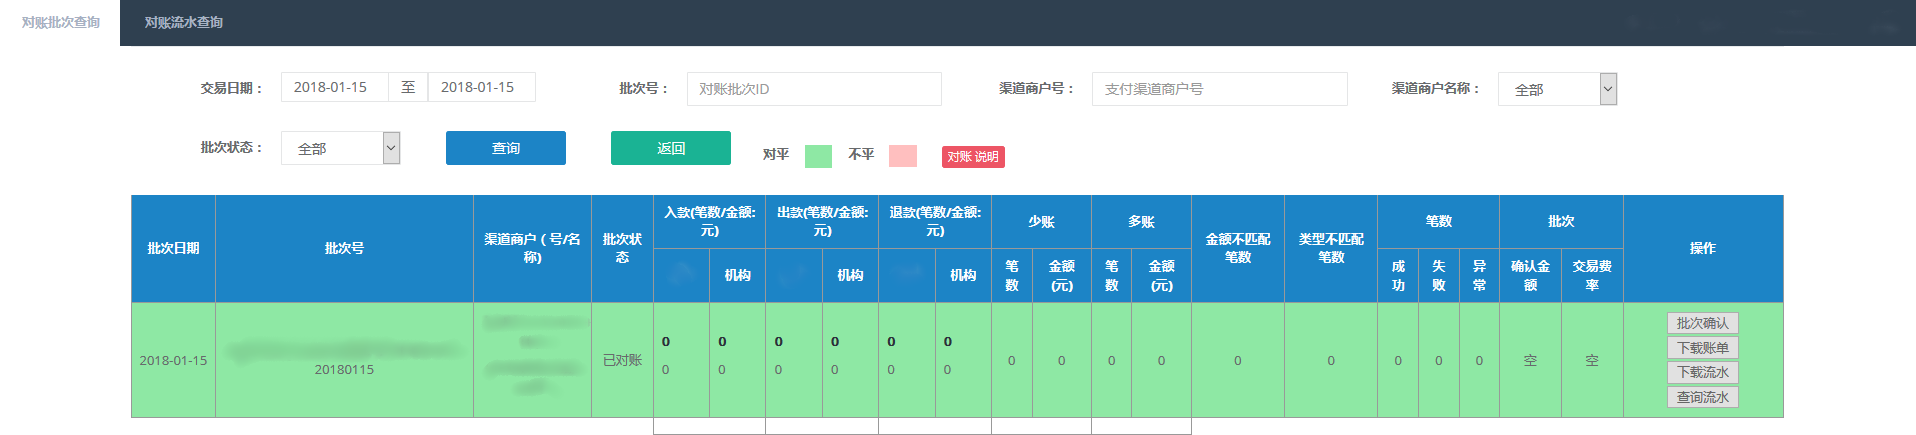Screen dimensions: 1916x435
Task: Set the end date field after 至
Action: [481, 87]
